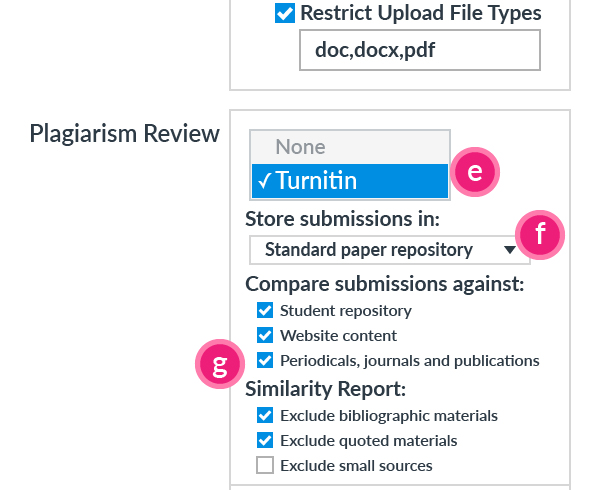Click the pink 'e' callout marker
Image resolution: width=600 pixels, height=490 pixels.
[x=475, y=171]
